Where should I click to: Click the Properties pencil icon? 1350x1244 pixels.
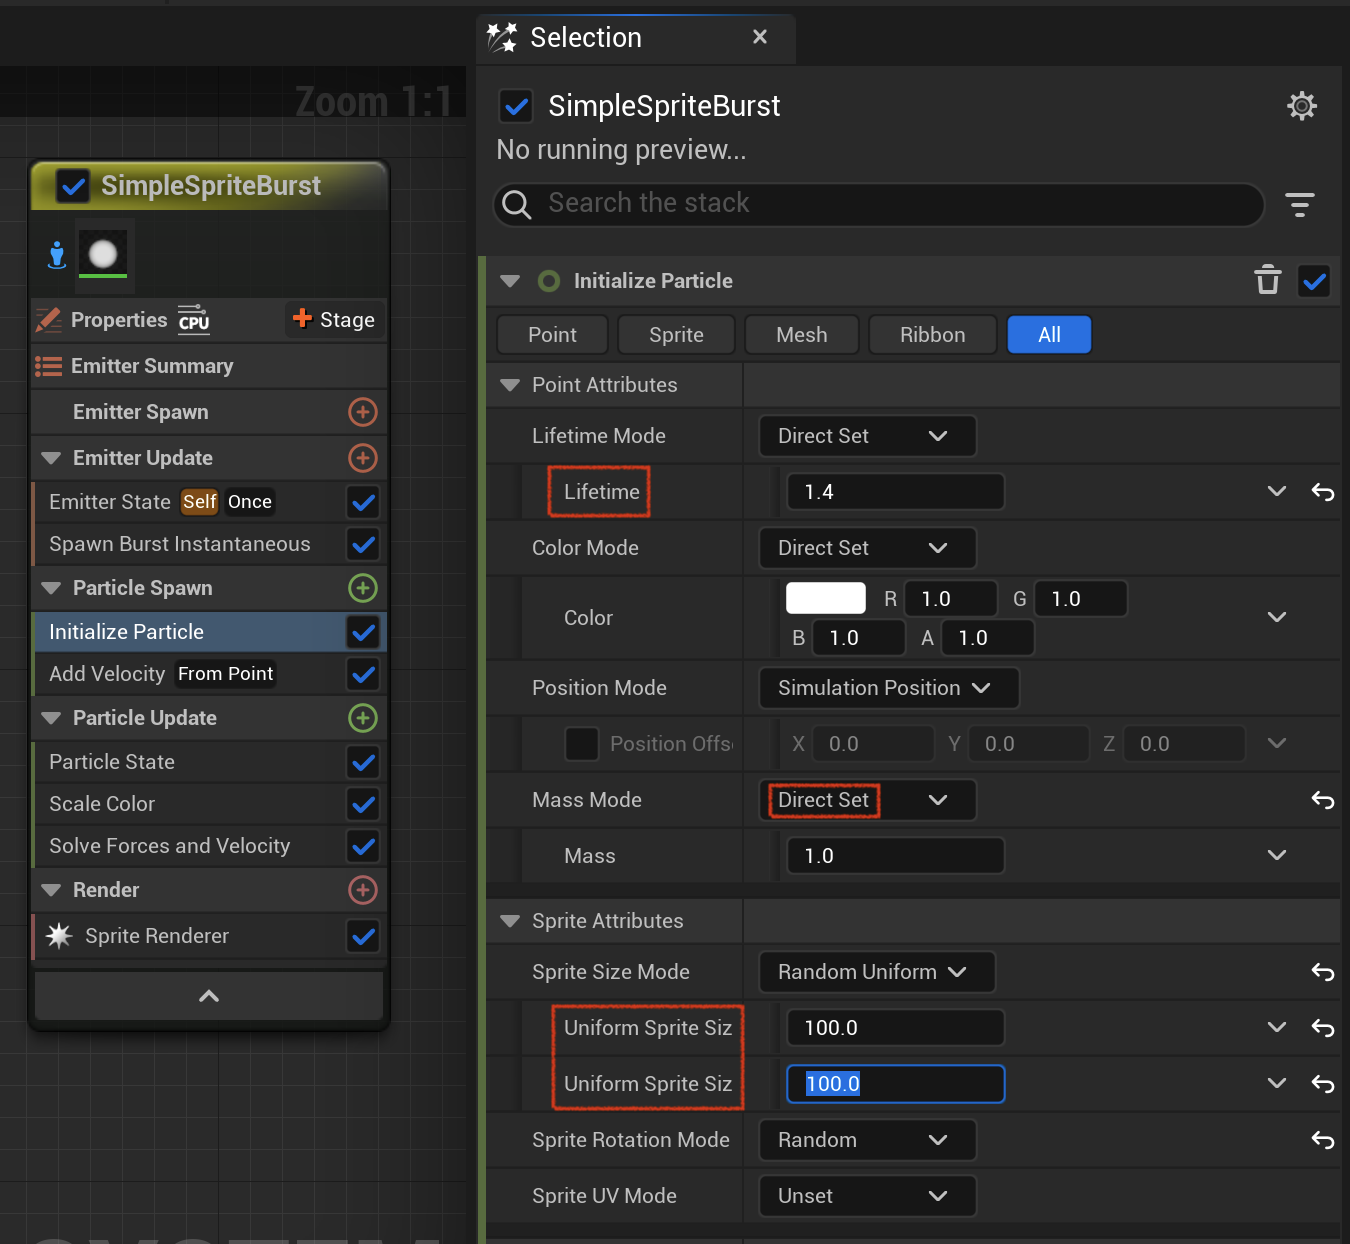(x=48, y=320)
